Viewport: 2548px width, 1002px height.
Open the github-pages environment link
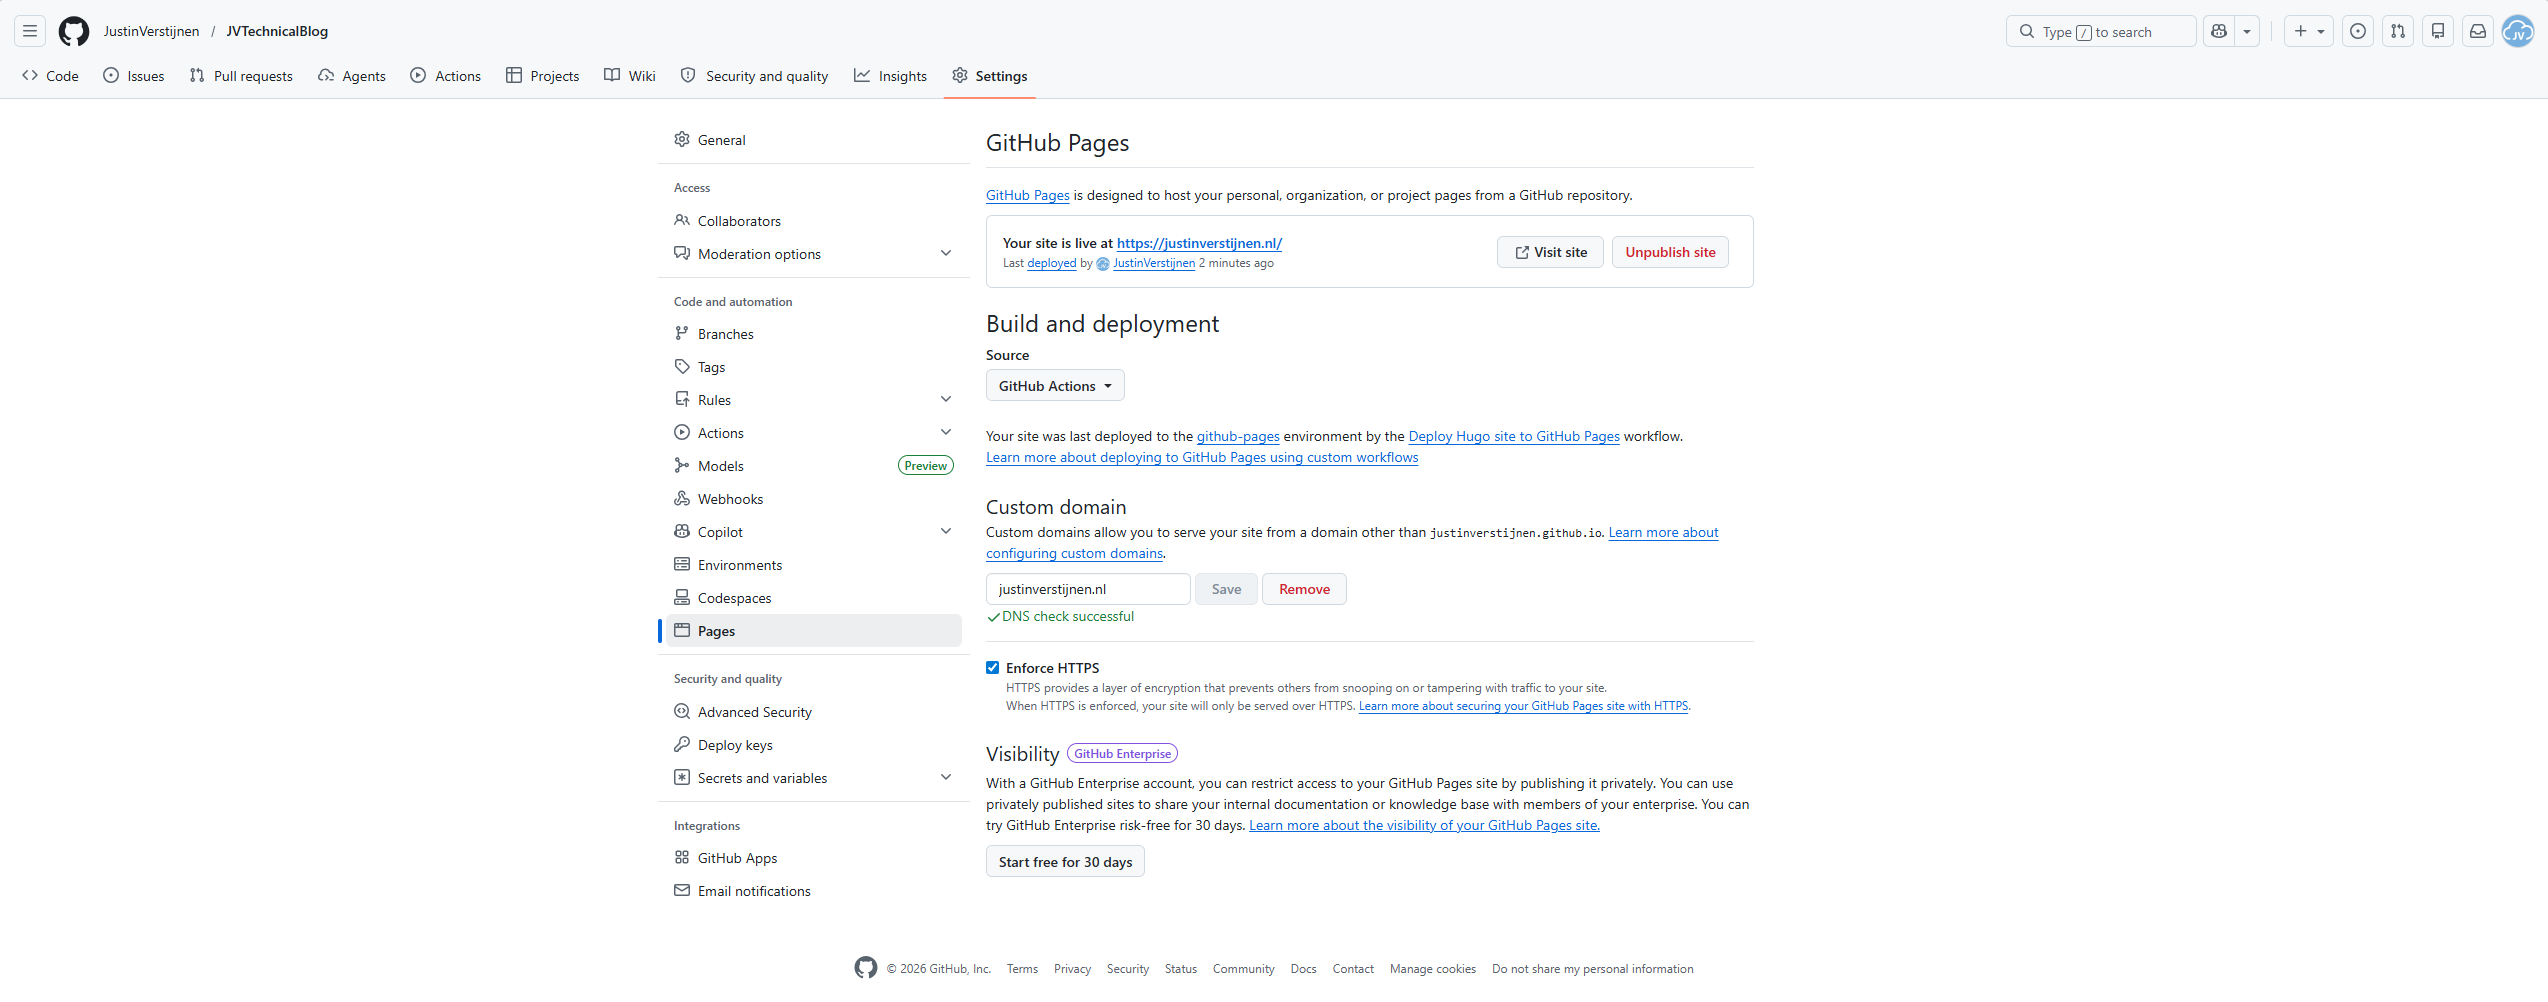point(1238,436)
